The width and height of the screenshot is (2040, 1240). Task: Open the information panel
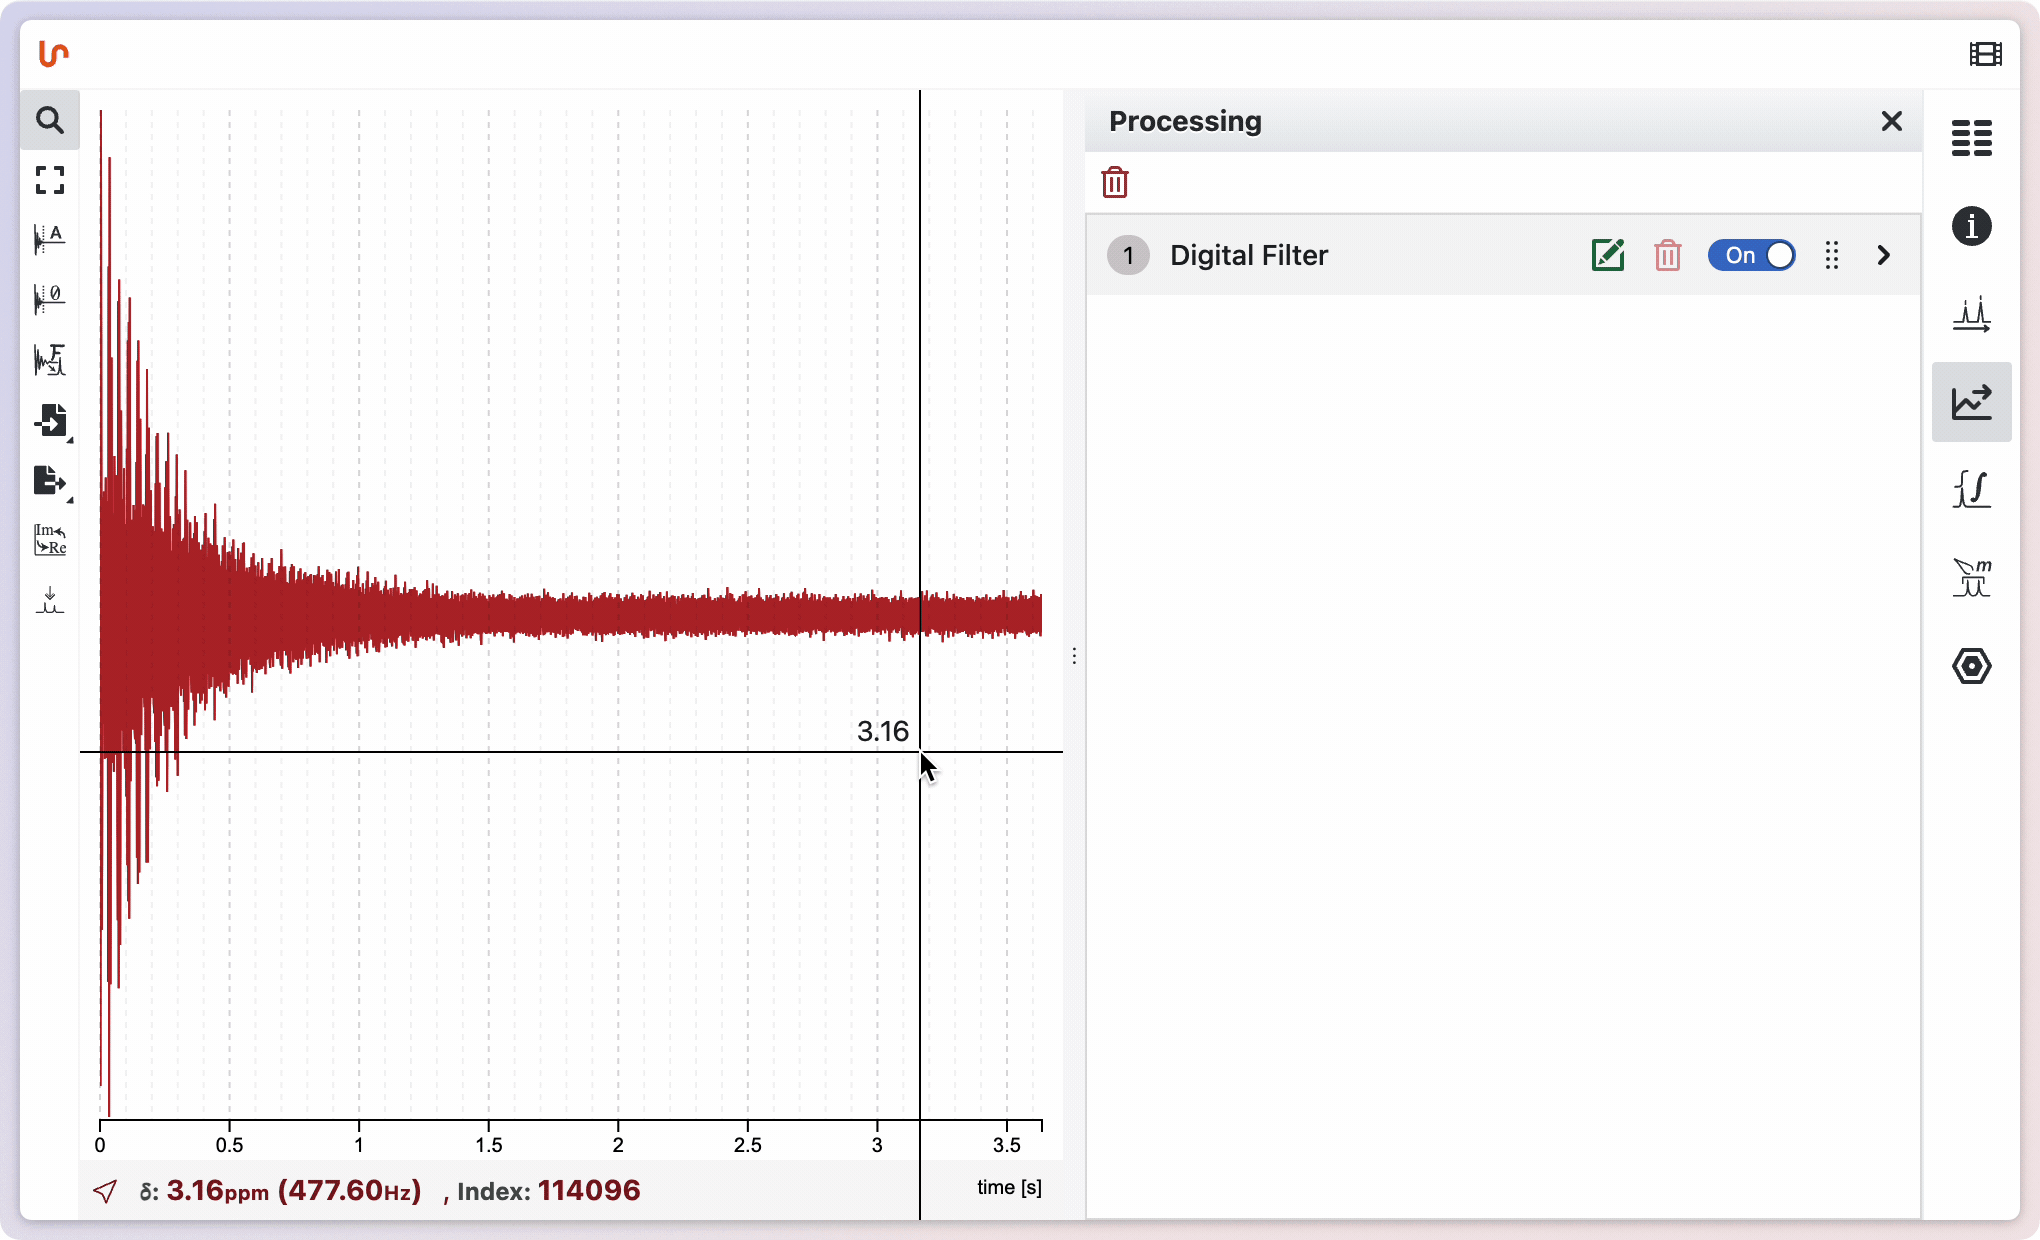(x=1971, y=226)
